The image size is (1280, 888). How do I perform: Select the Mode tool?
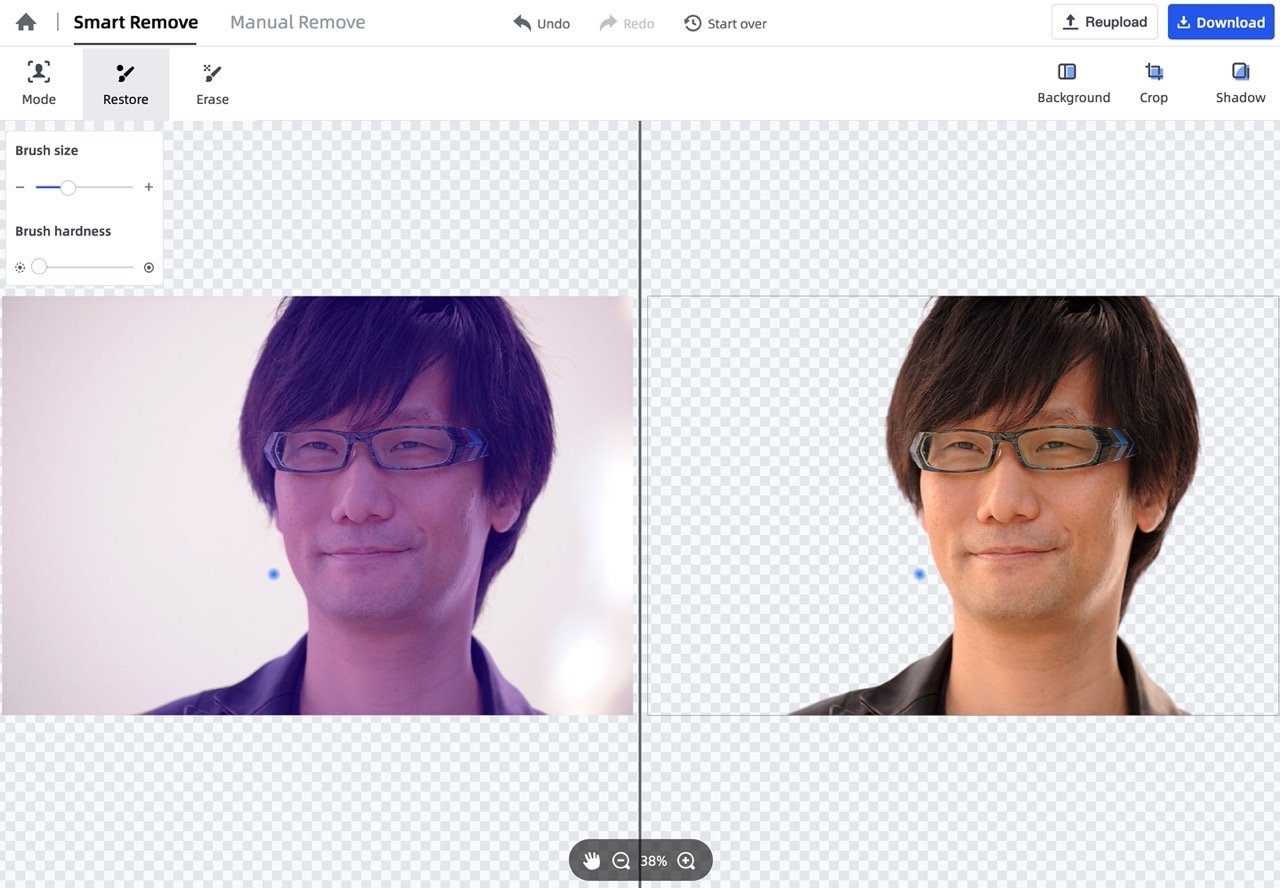tap(39, 83)
